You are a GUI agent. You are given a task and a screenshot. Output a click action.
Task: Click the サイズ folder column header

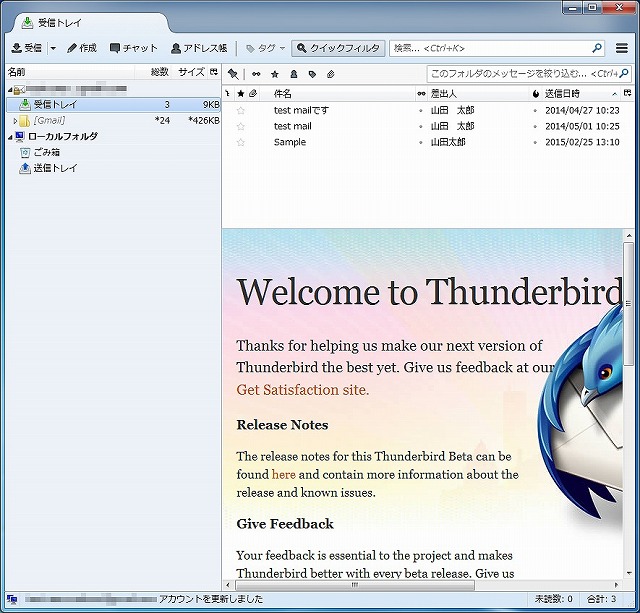(191, 72)
